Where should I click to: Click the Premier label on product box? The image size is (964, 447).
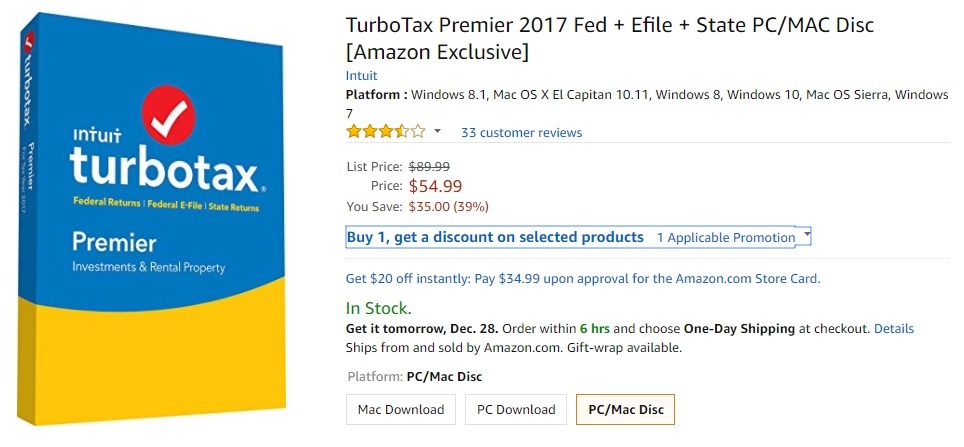[114, 243]
